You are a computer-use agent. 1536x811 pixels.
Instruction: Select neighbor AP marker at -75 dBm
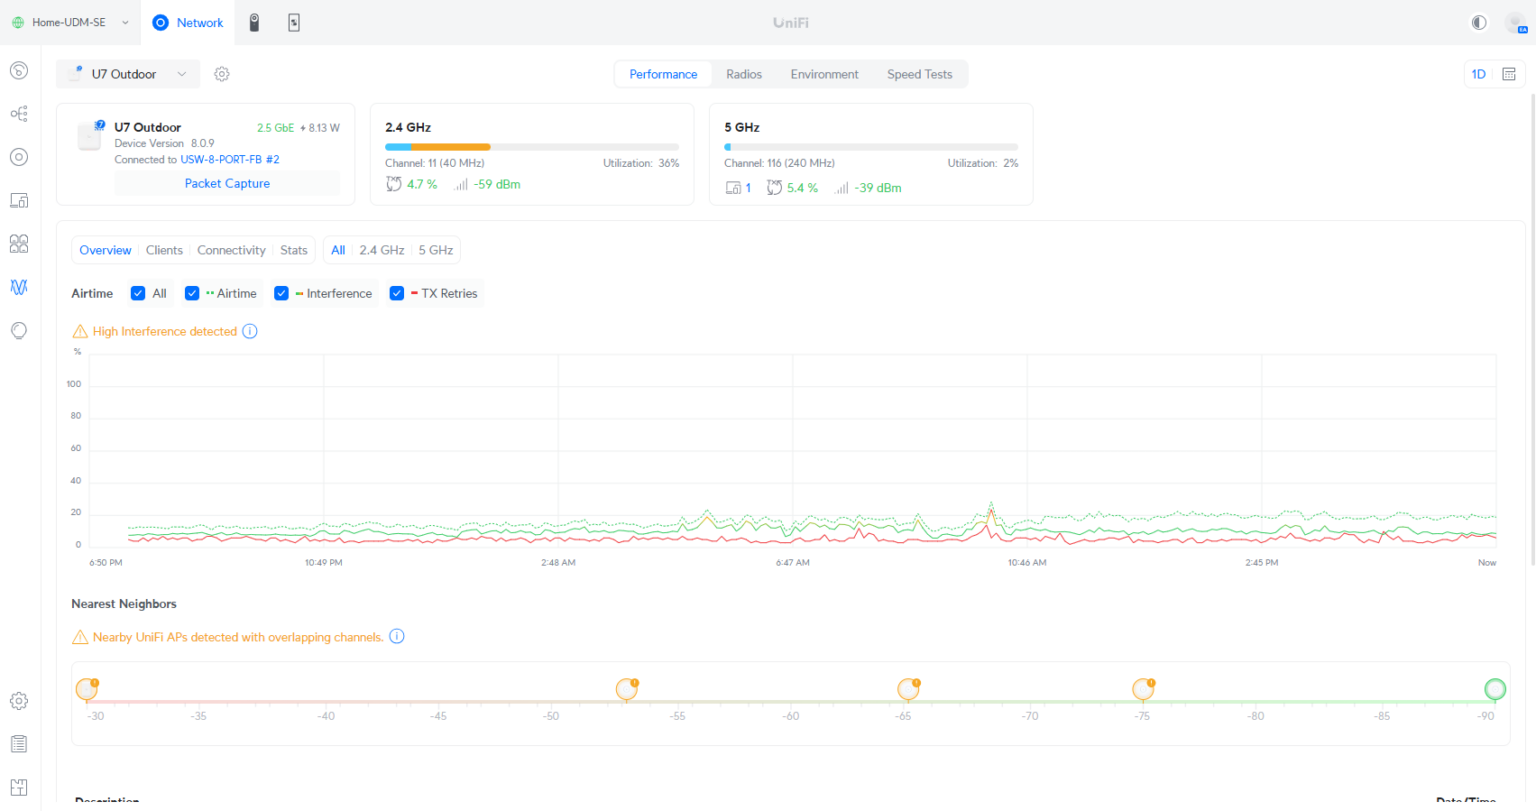click(x=1143, y=689)
